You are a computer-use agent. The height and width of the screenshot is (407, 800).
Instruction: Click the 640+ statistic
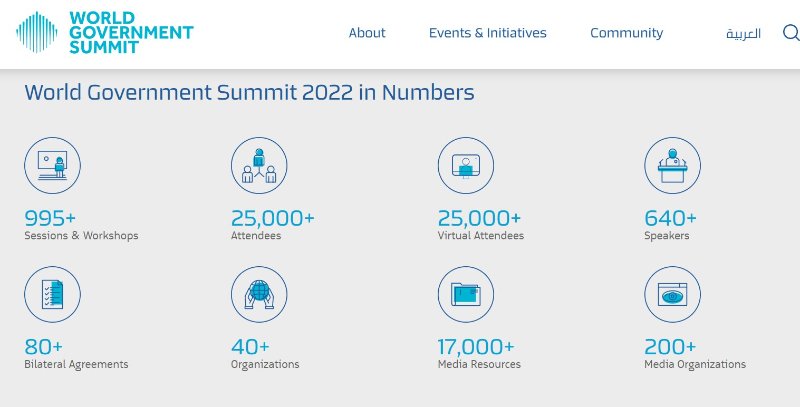click(x=670, y=218)
